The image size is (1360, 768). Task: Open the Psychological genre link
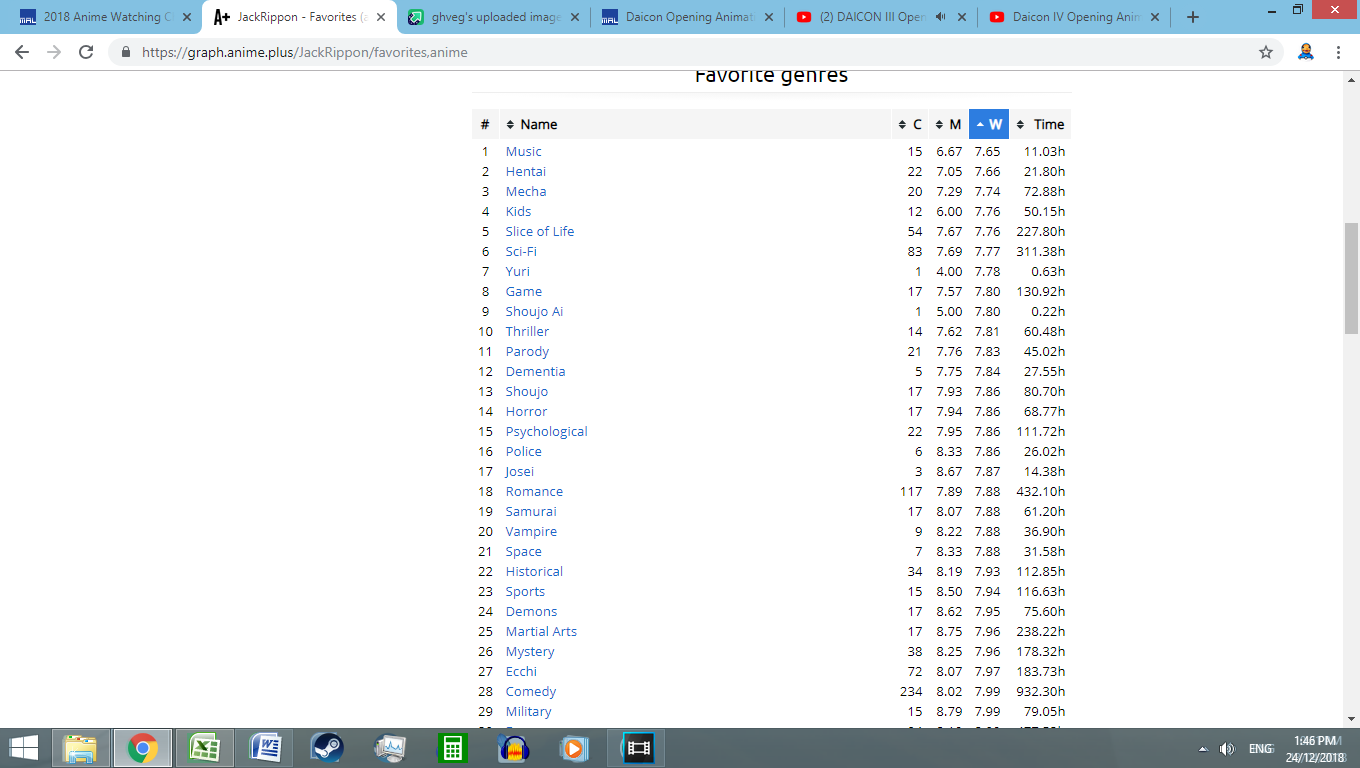tap(546, 431)
